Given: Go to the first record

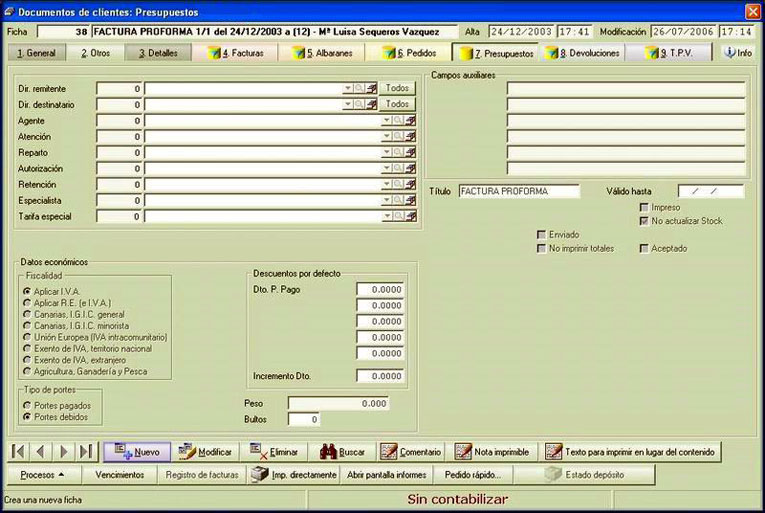Looking at the screenshot, I should point(18,451).
